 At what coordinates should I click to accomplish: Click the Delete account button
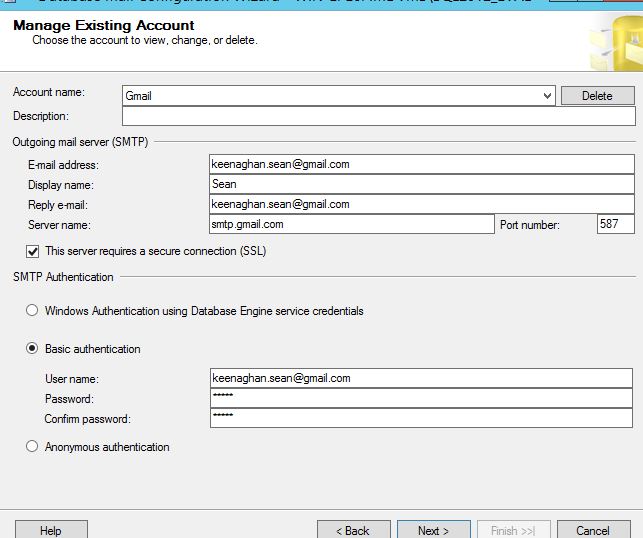click(597, 96)
